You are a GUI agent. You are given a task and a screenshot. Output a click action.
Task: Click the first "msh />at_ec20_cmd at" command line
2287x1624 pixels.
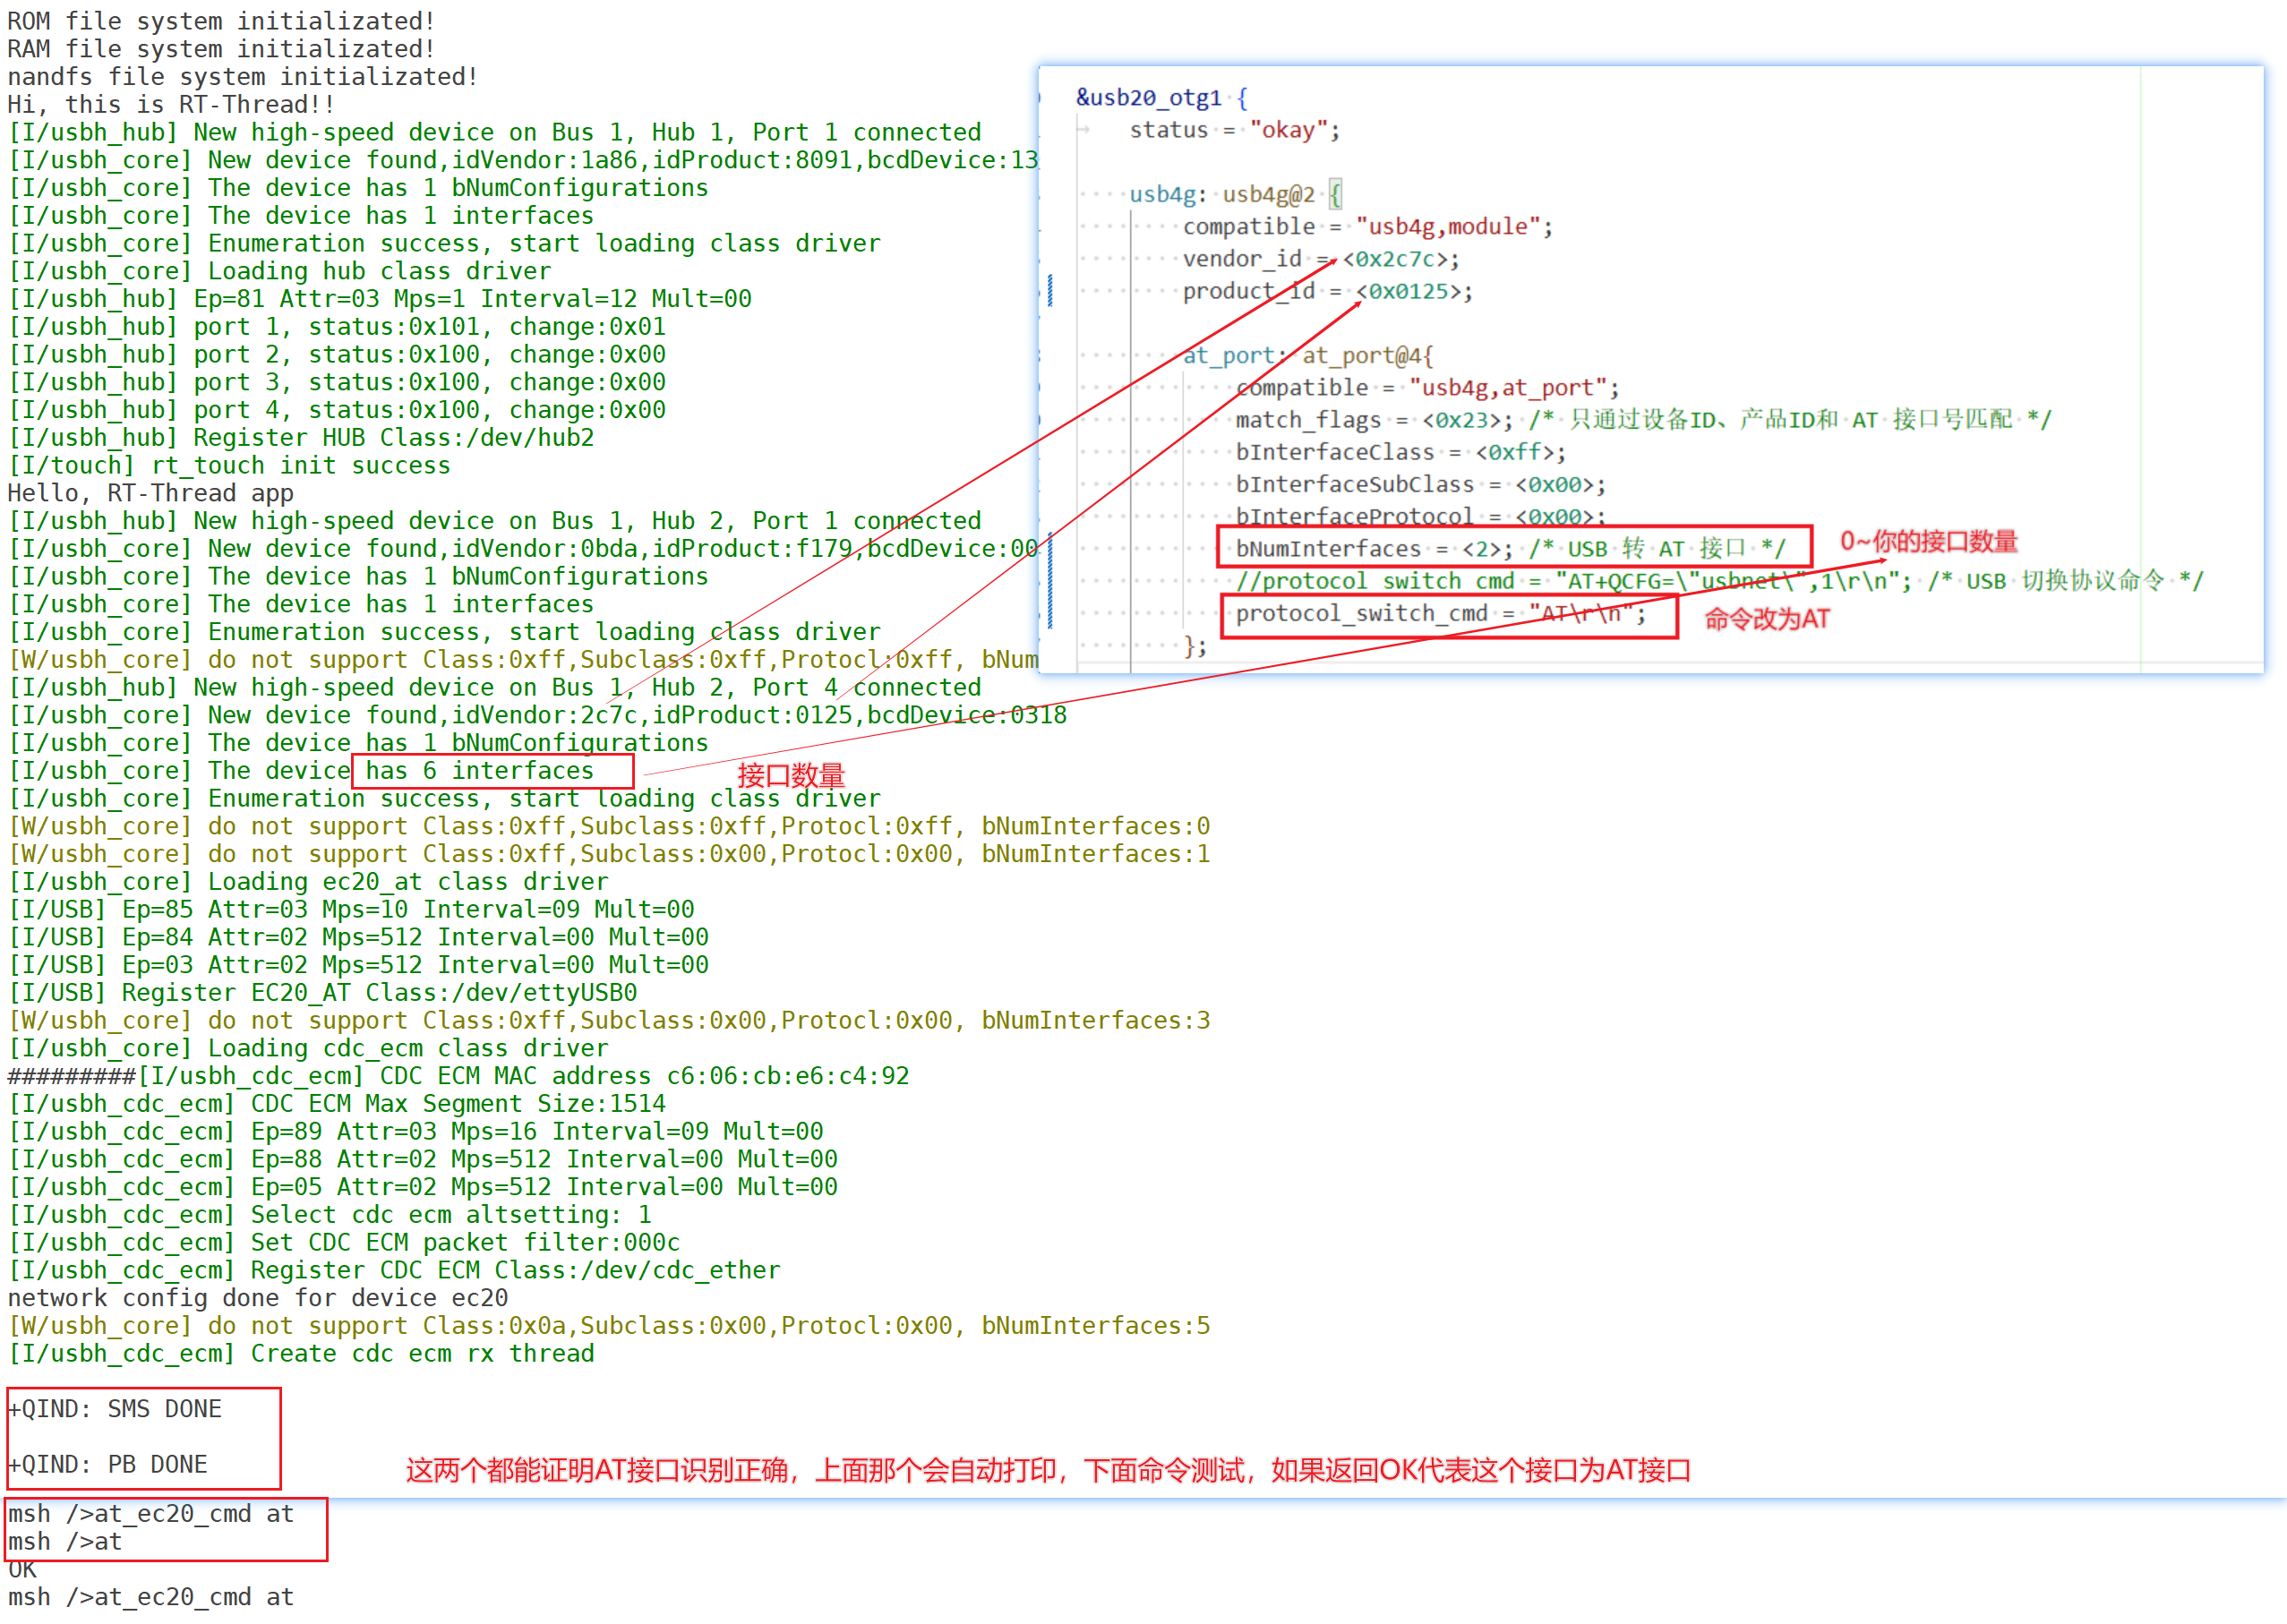(151, 1513)
